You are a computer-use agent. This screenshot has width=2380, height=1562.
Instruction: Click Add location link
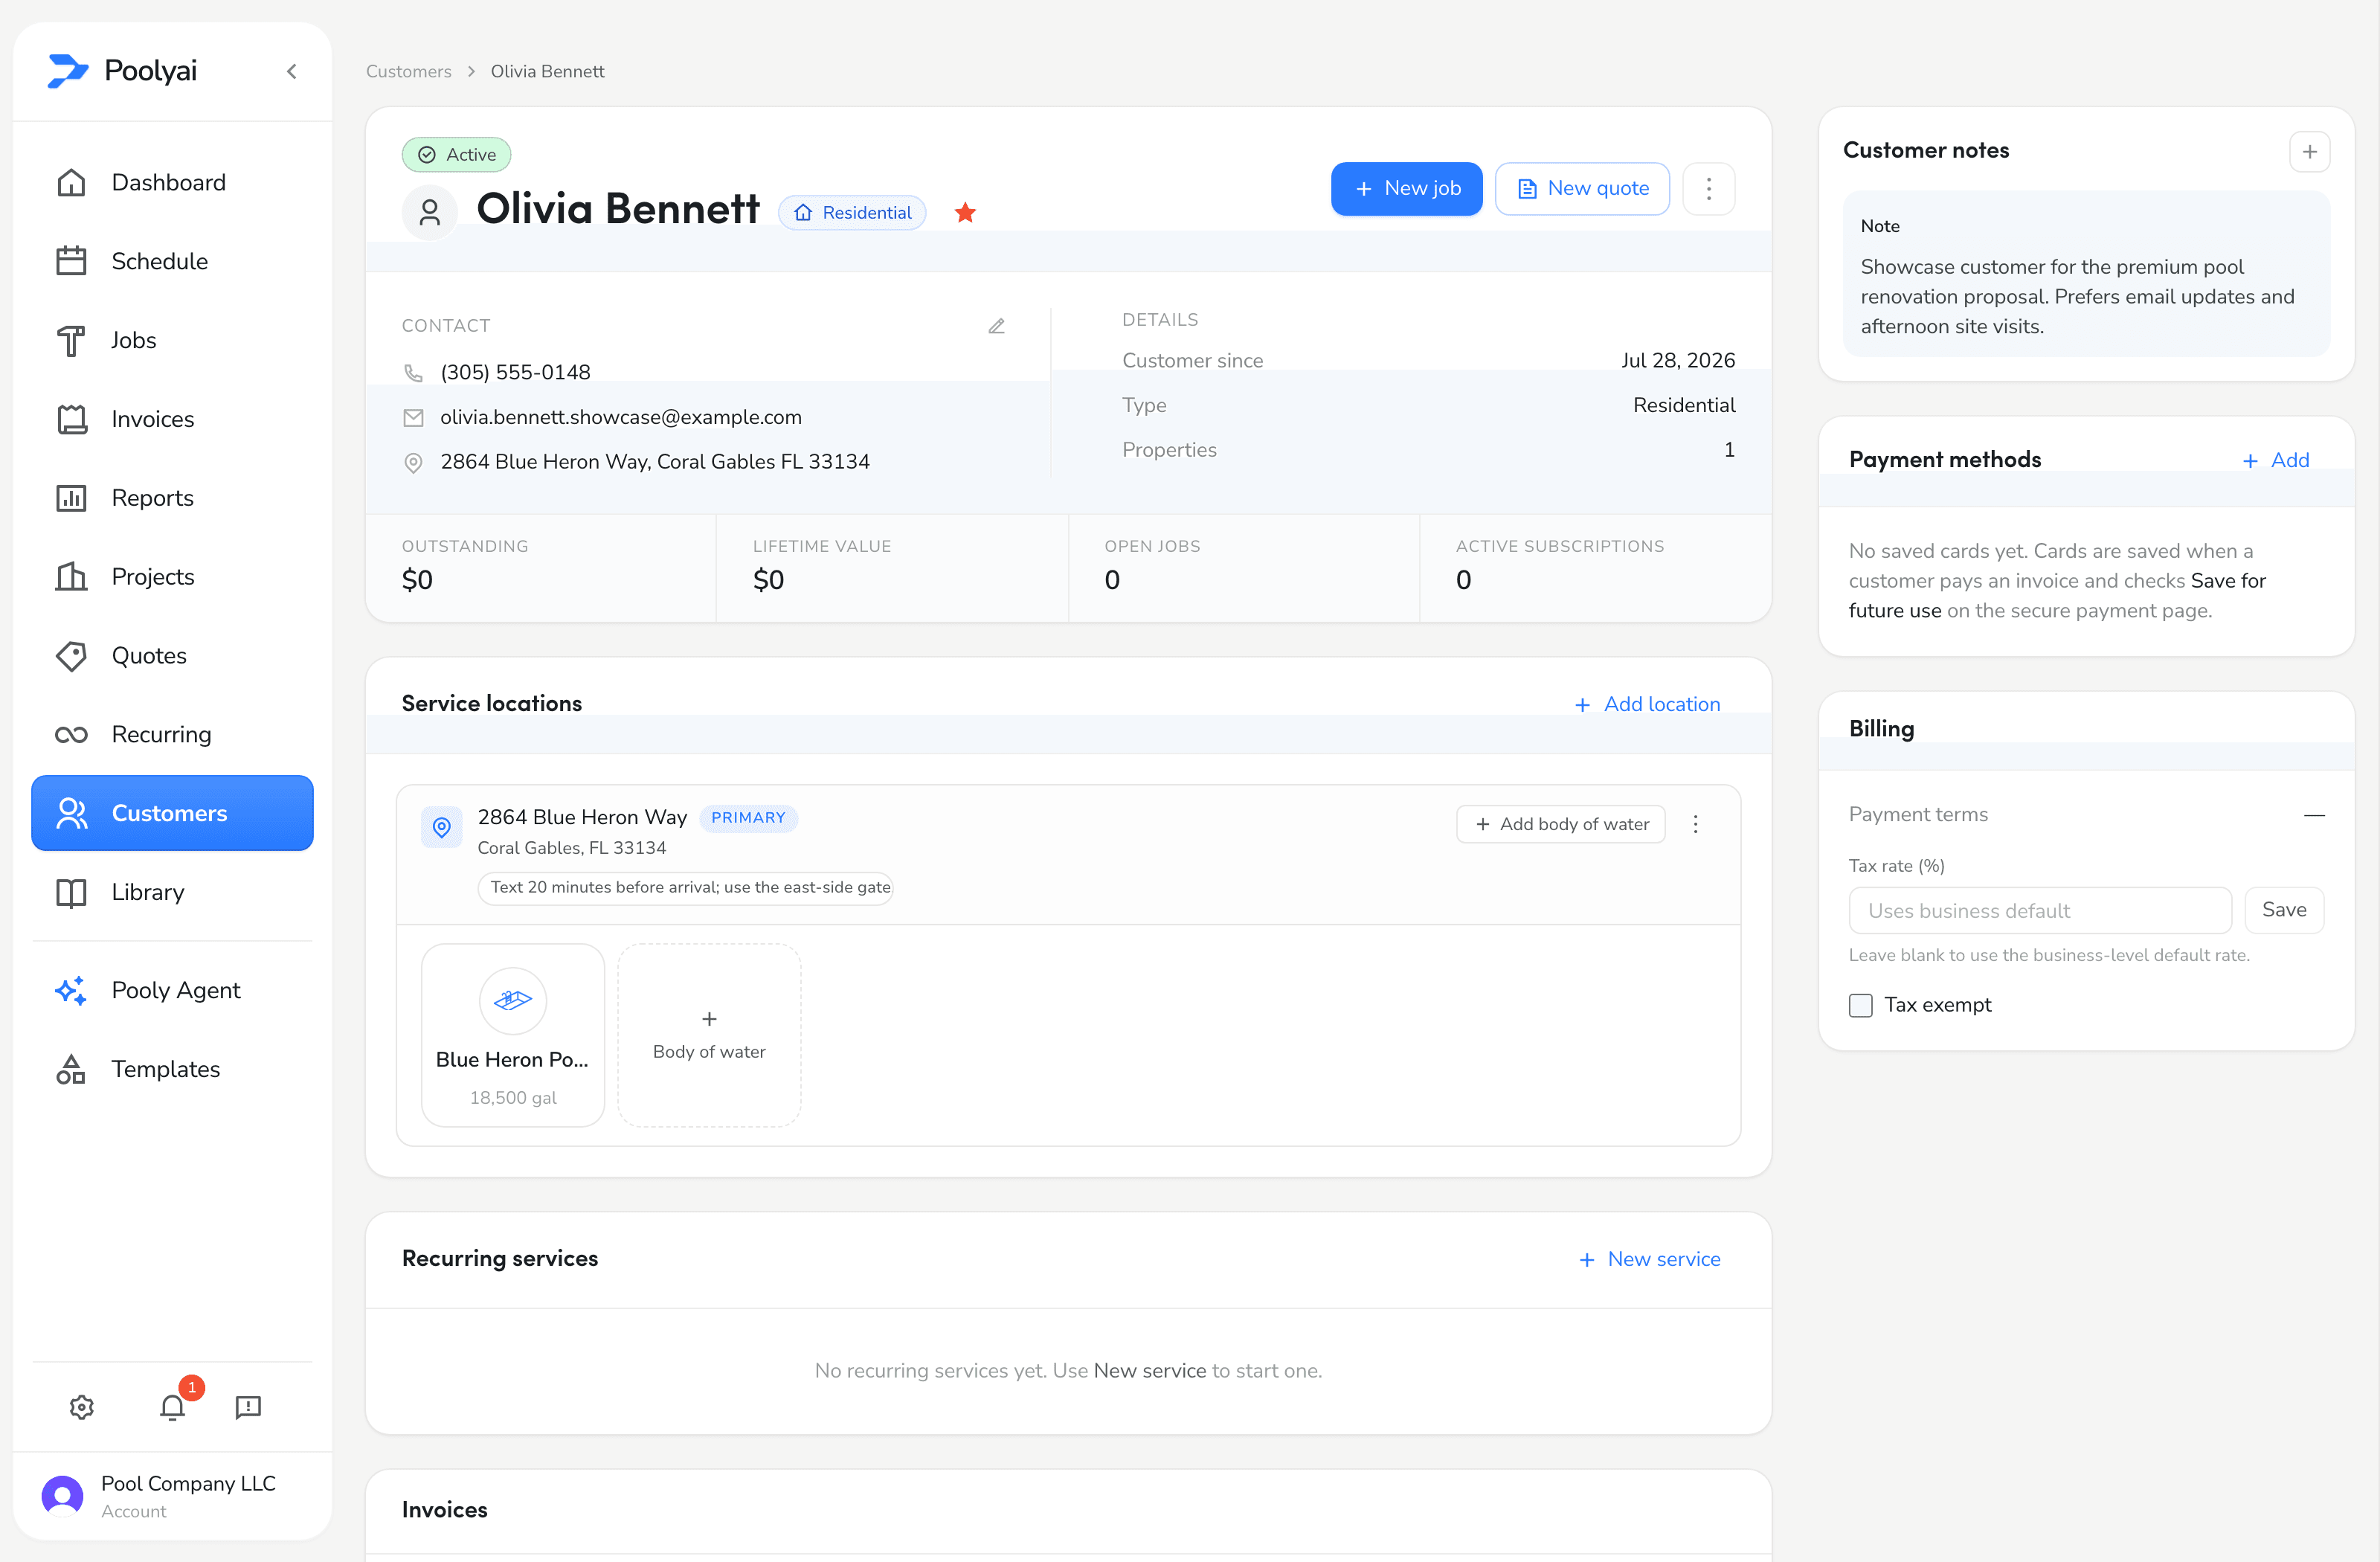tap(1648, 704)
